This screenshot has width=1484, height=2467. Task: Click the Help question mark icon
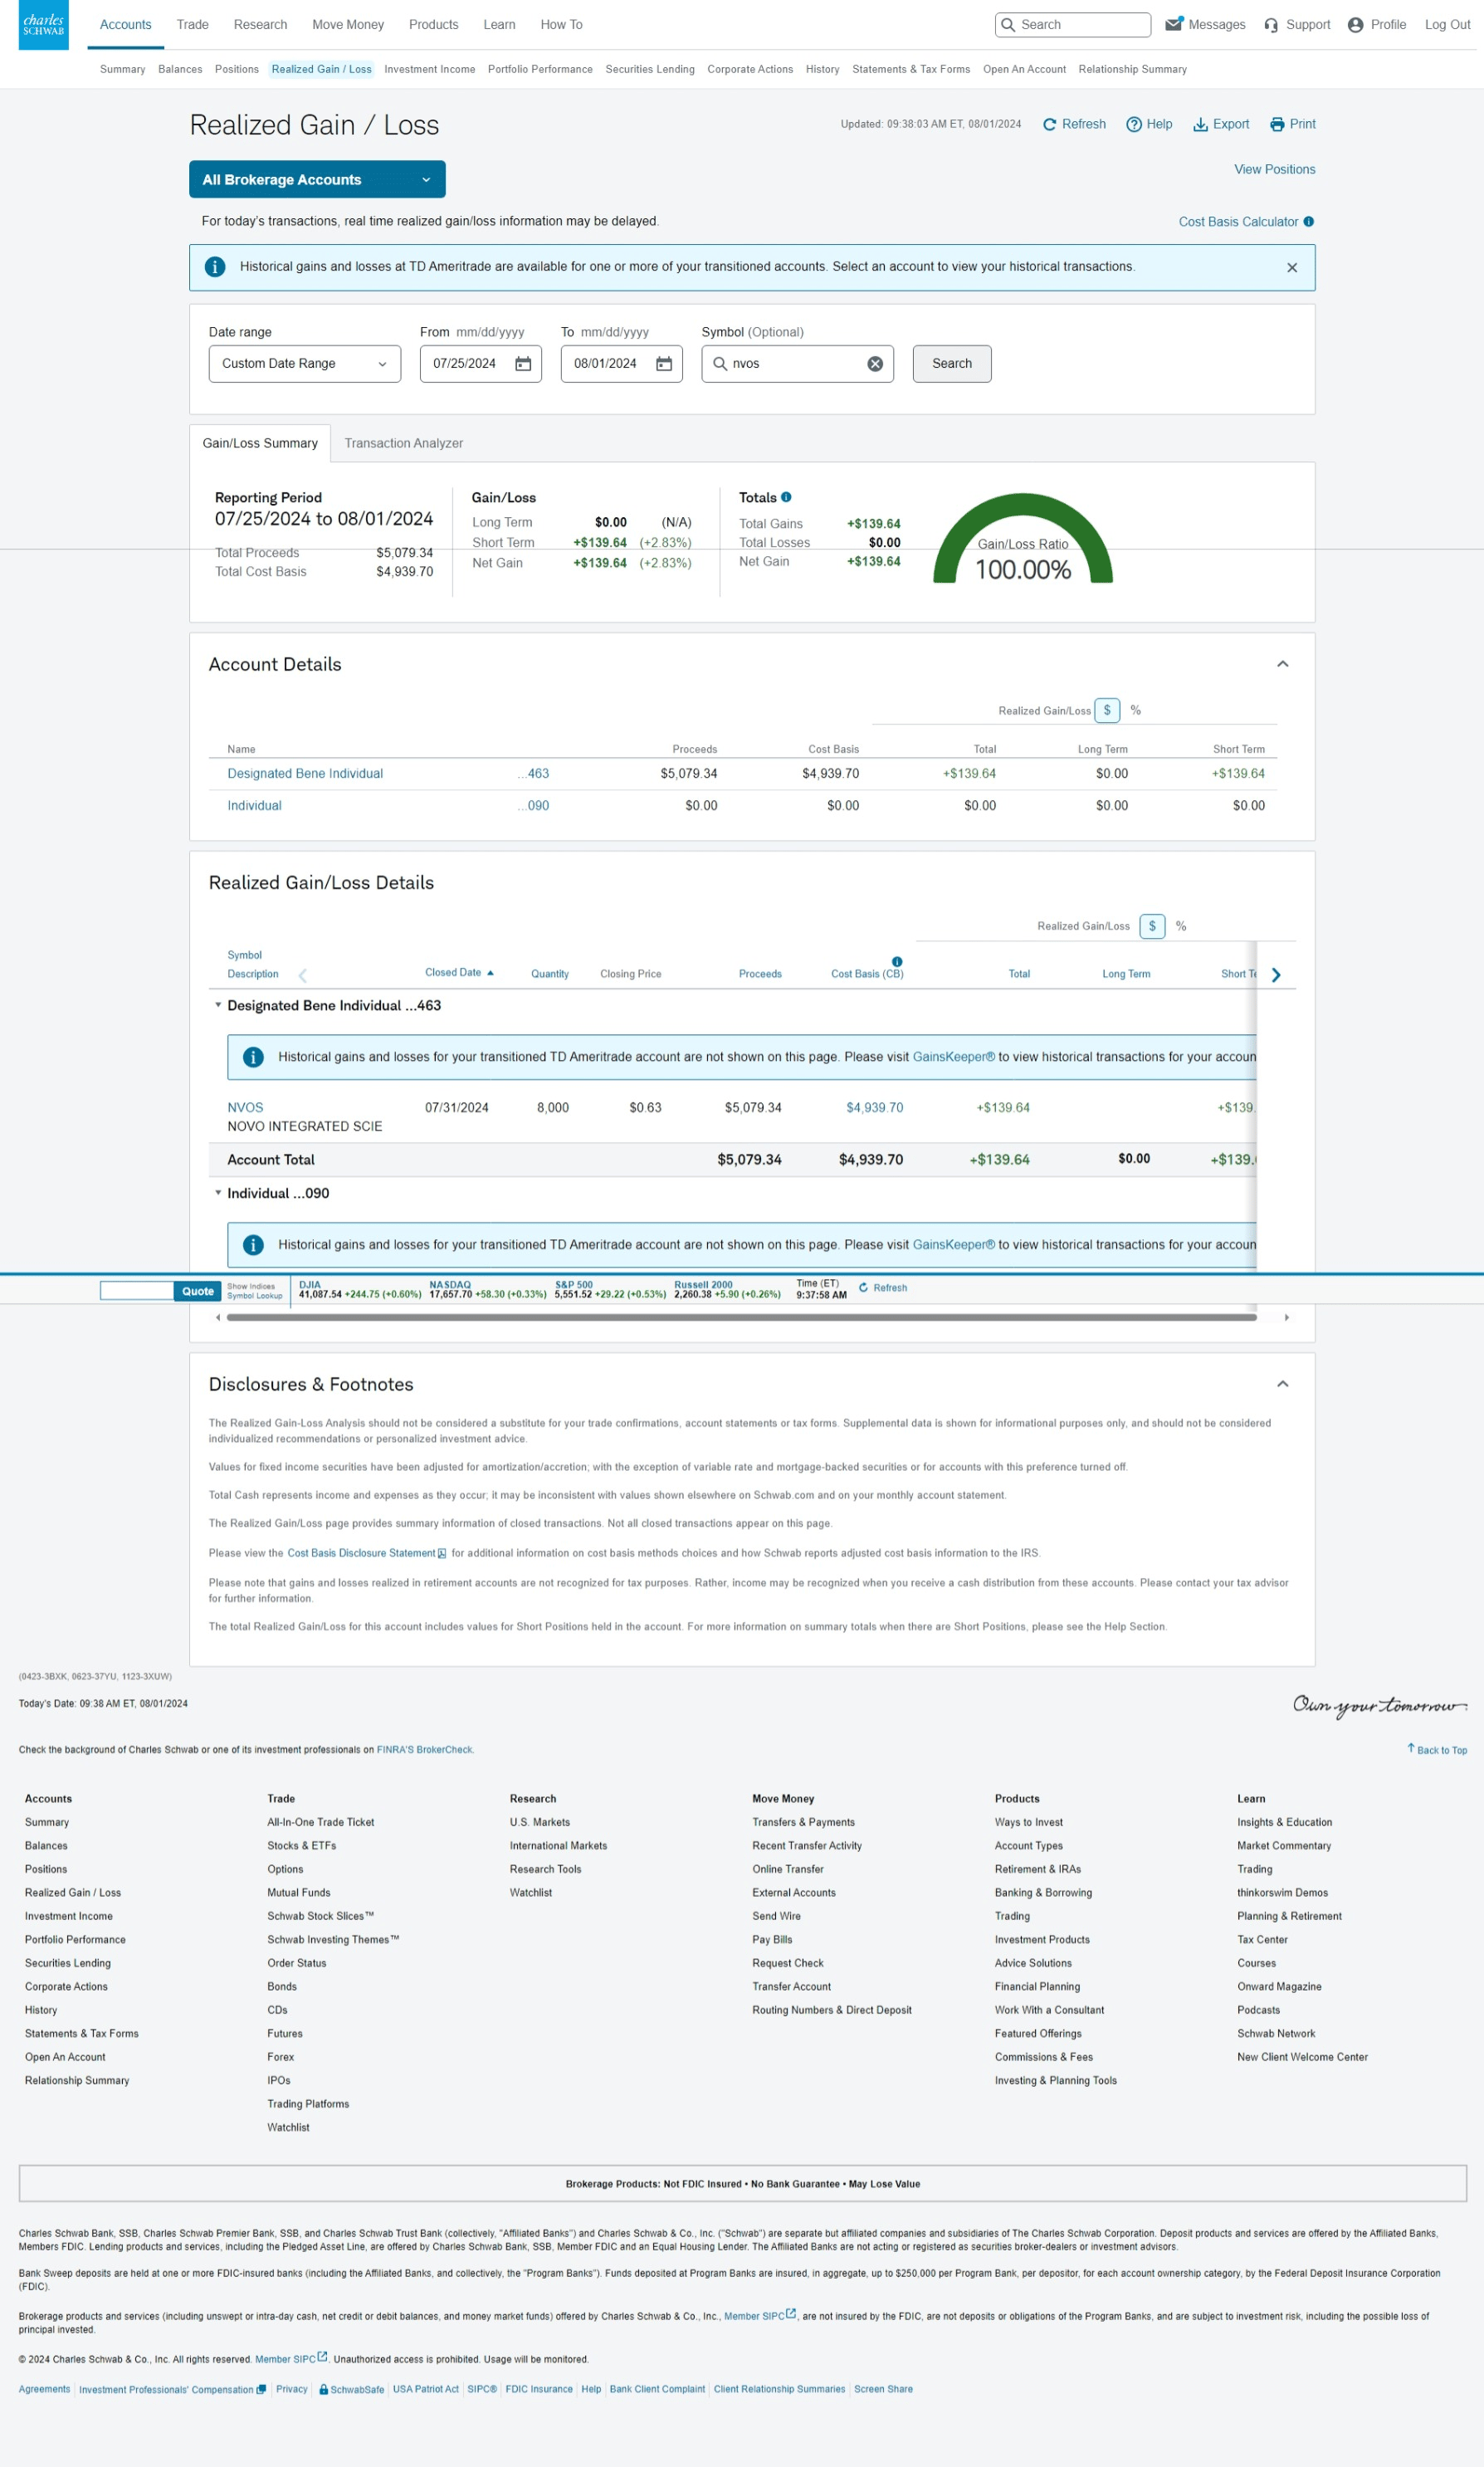click(x=1134, y=125)
